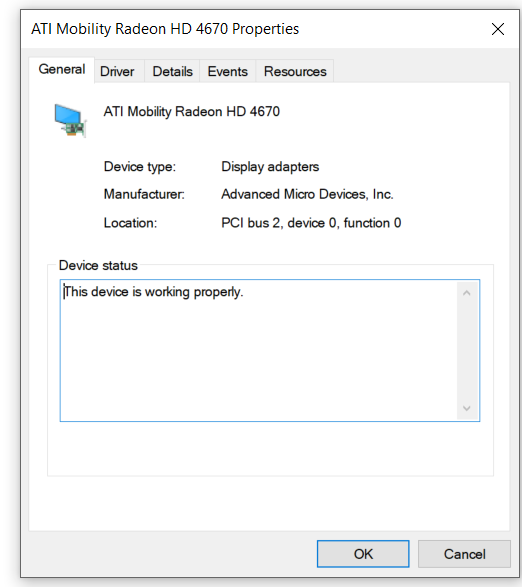
Task: Go to the Resources tab
Action: 295,71
